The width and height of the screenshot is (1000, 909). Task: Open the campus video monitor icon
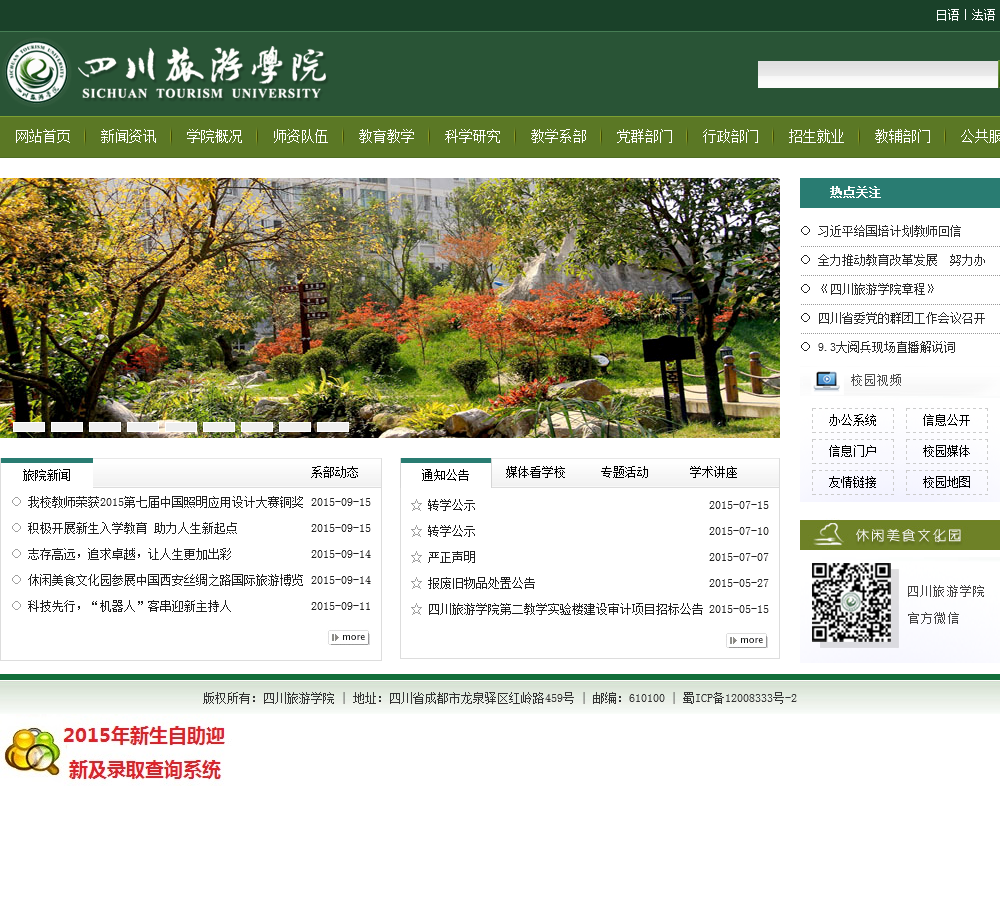[826, 380]
